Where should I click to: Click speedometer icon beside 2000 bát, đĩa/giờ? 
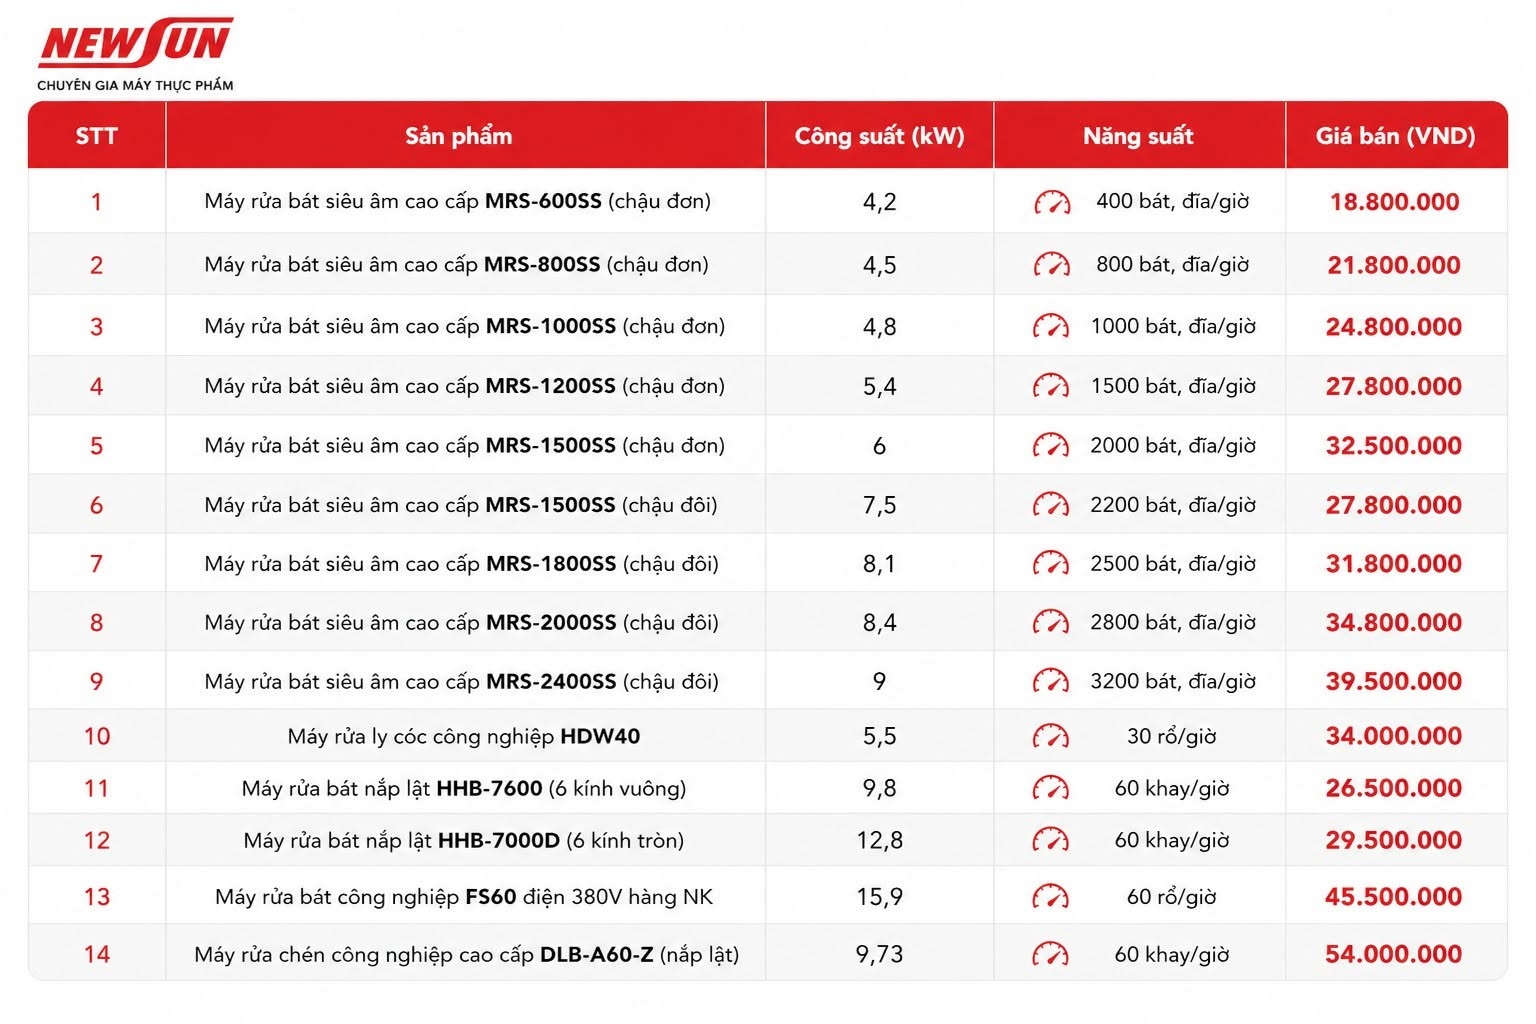(x=1051, y=445)
